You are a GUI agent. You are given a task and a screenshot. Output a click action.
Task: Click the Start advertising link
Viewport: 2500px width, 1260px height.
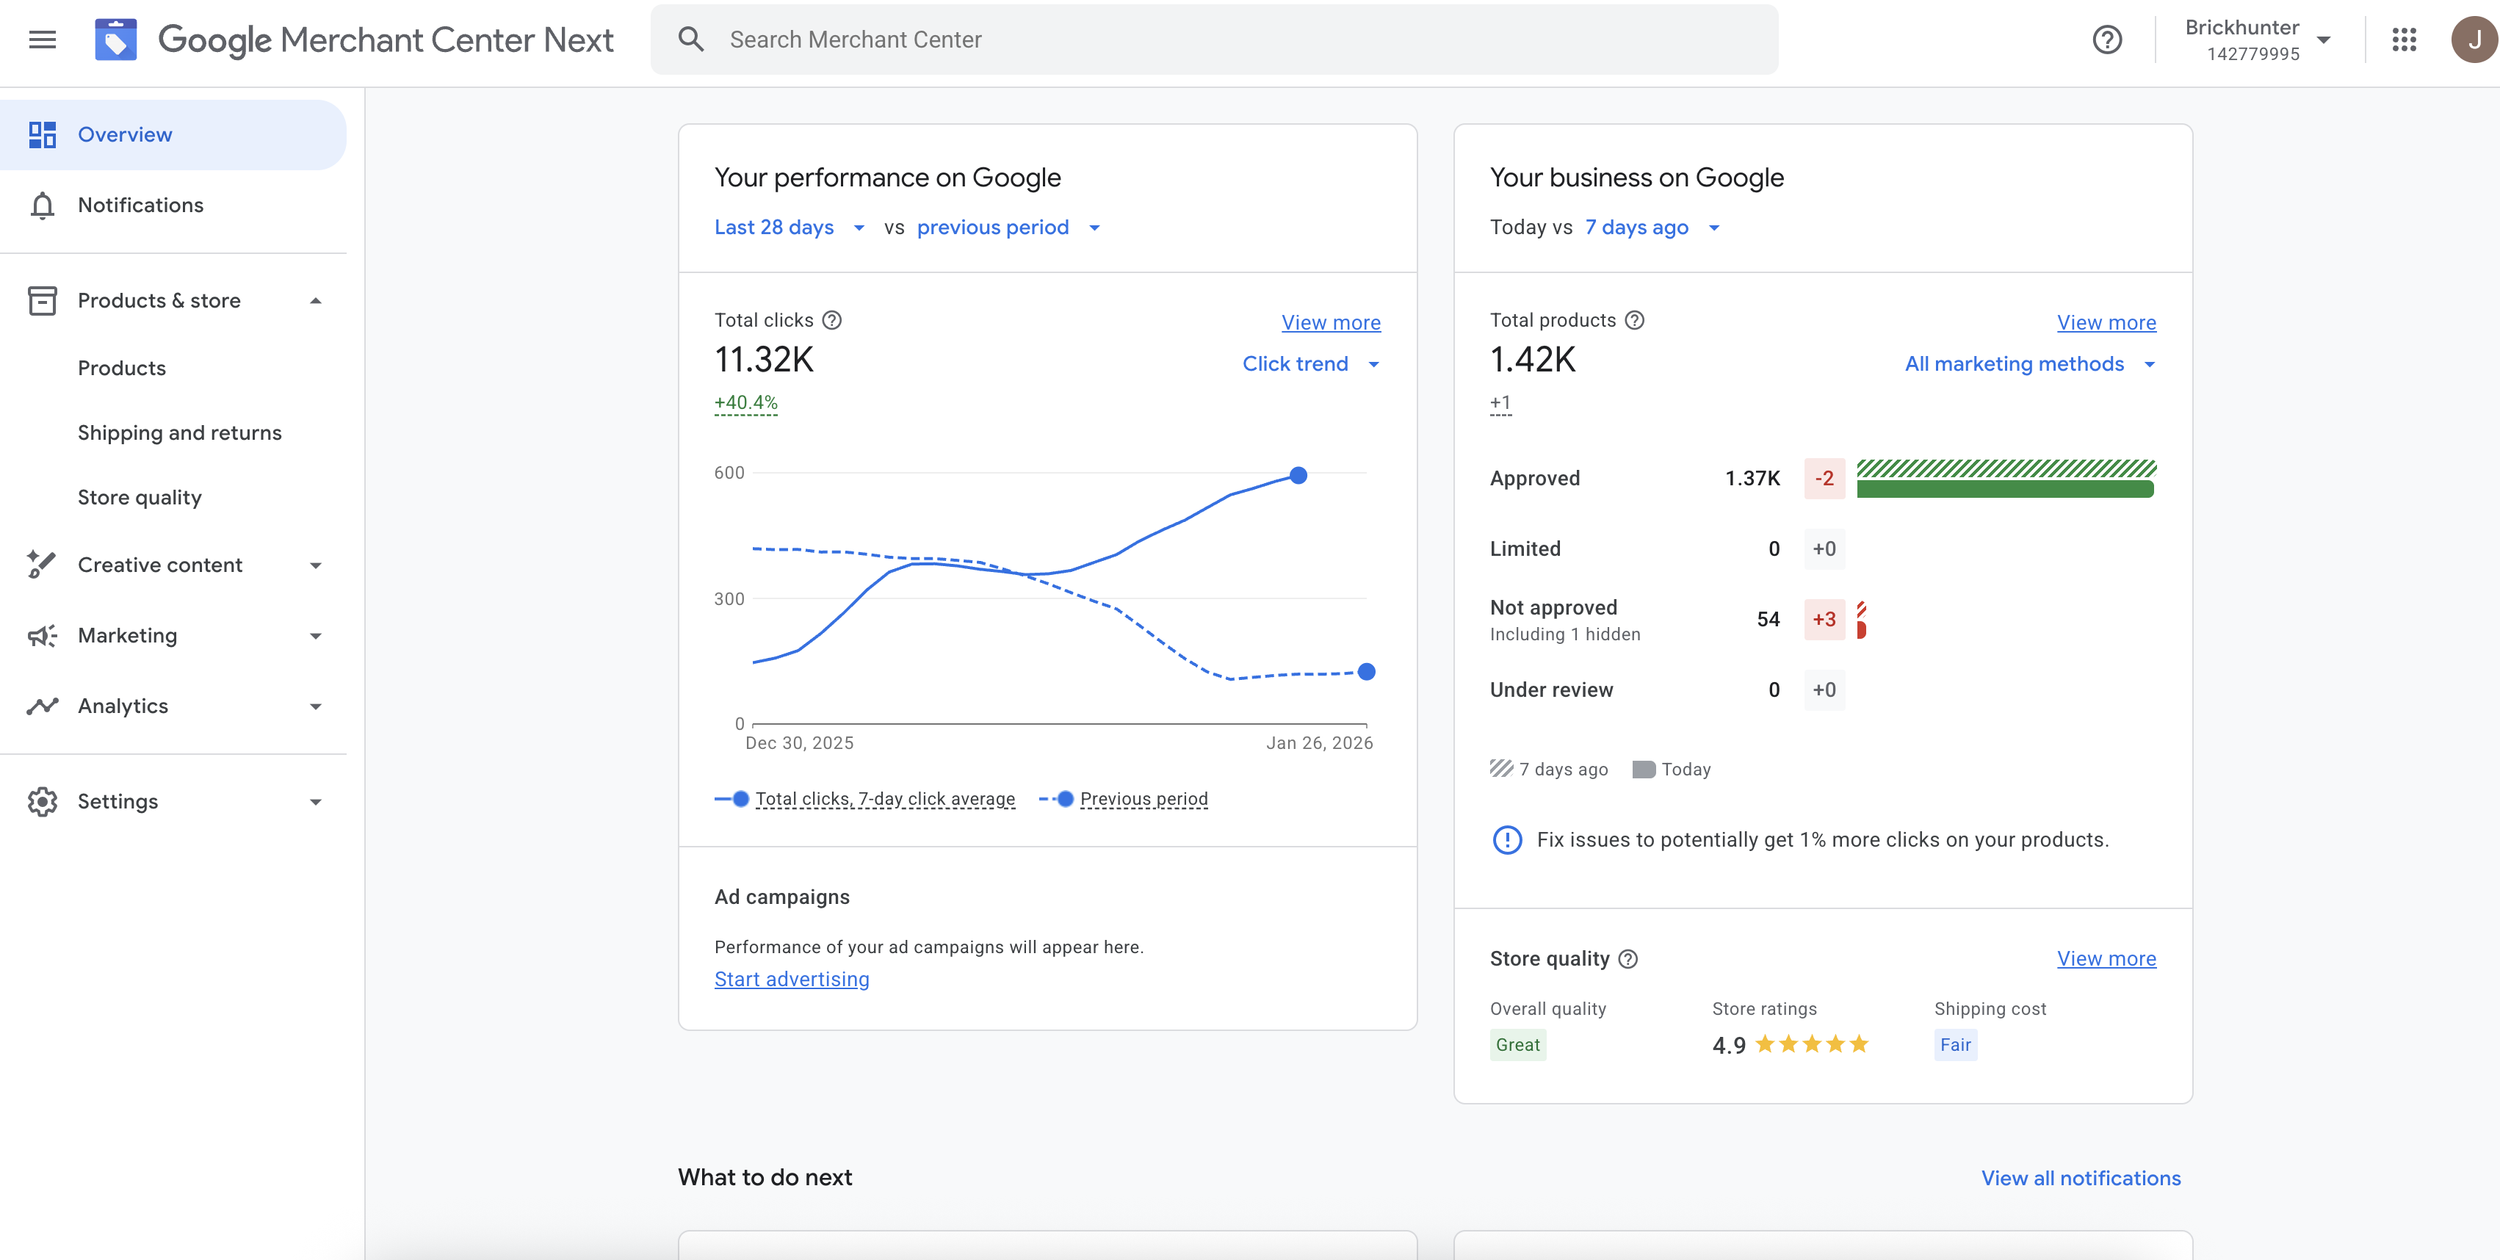791,980
